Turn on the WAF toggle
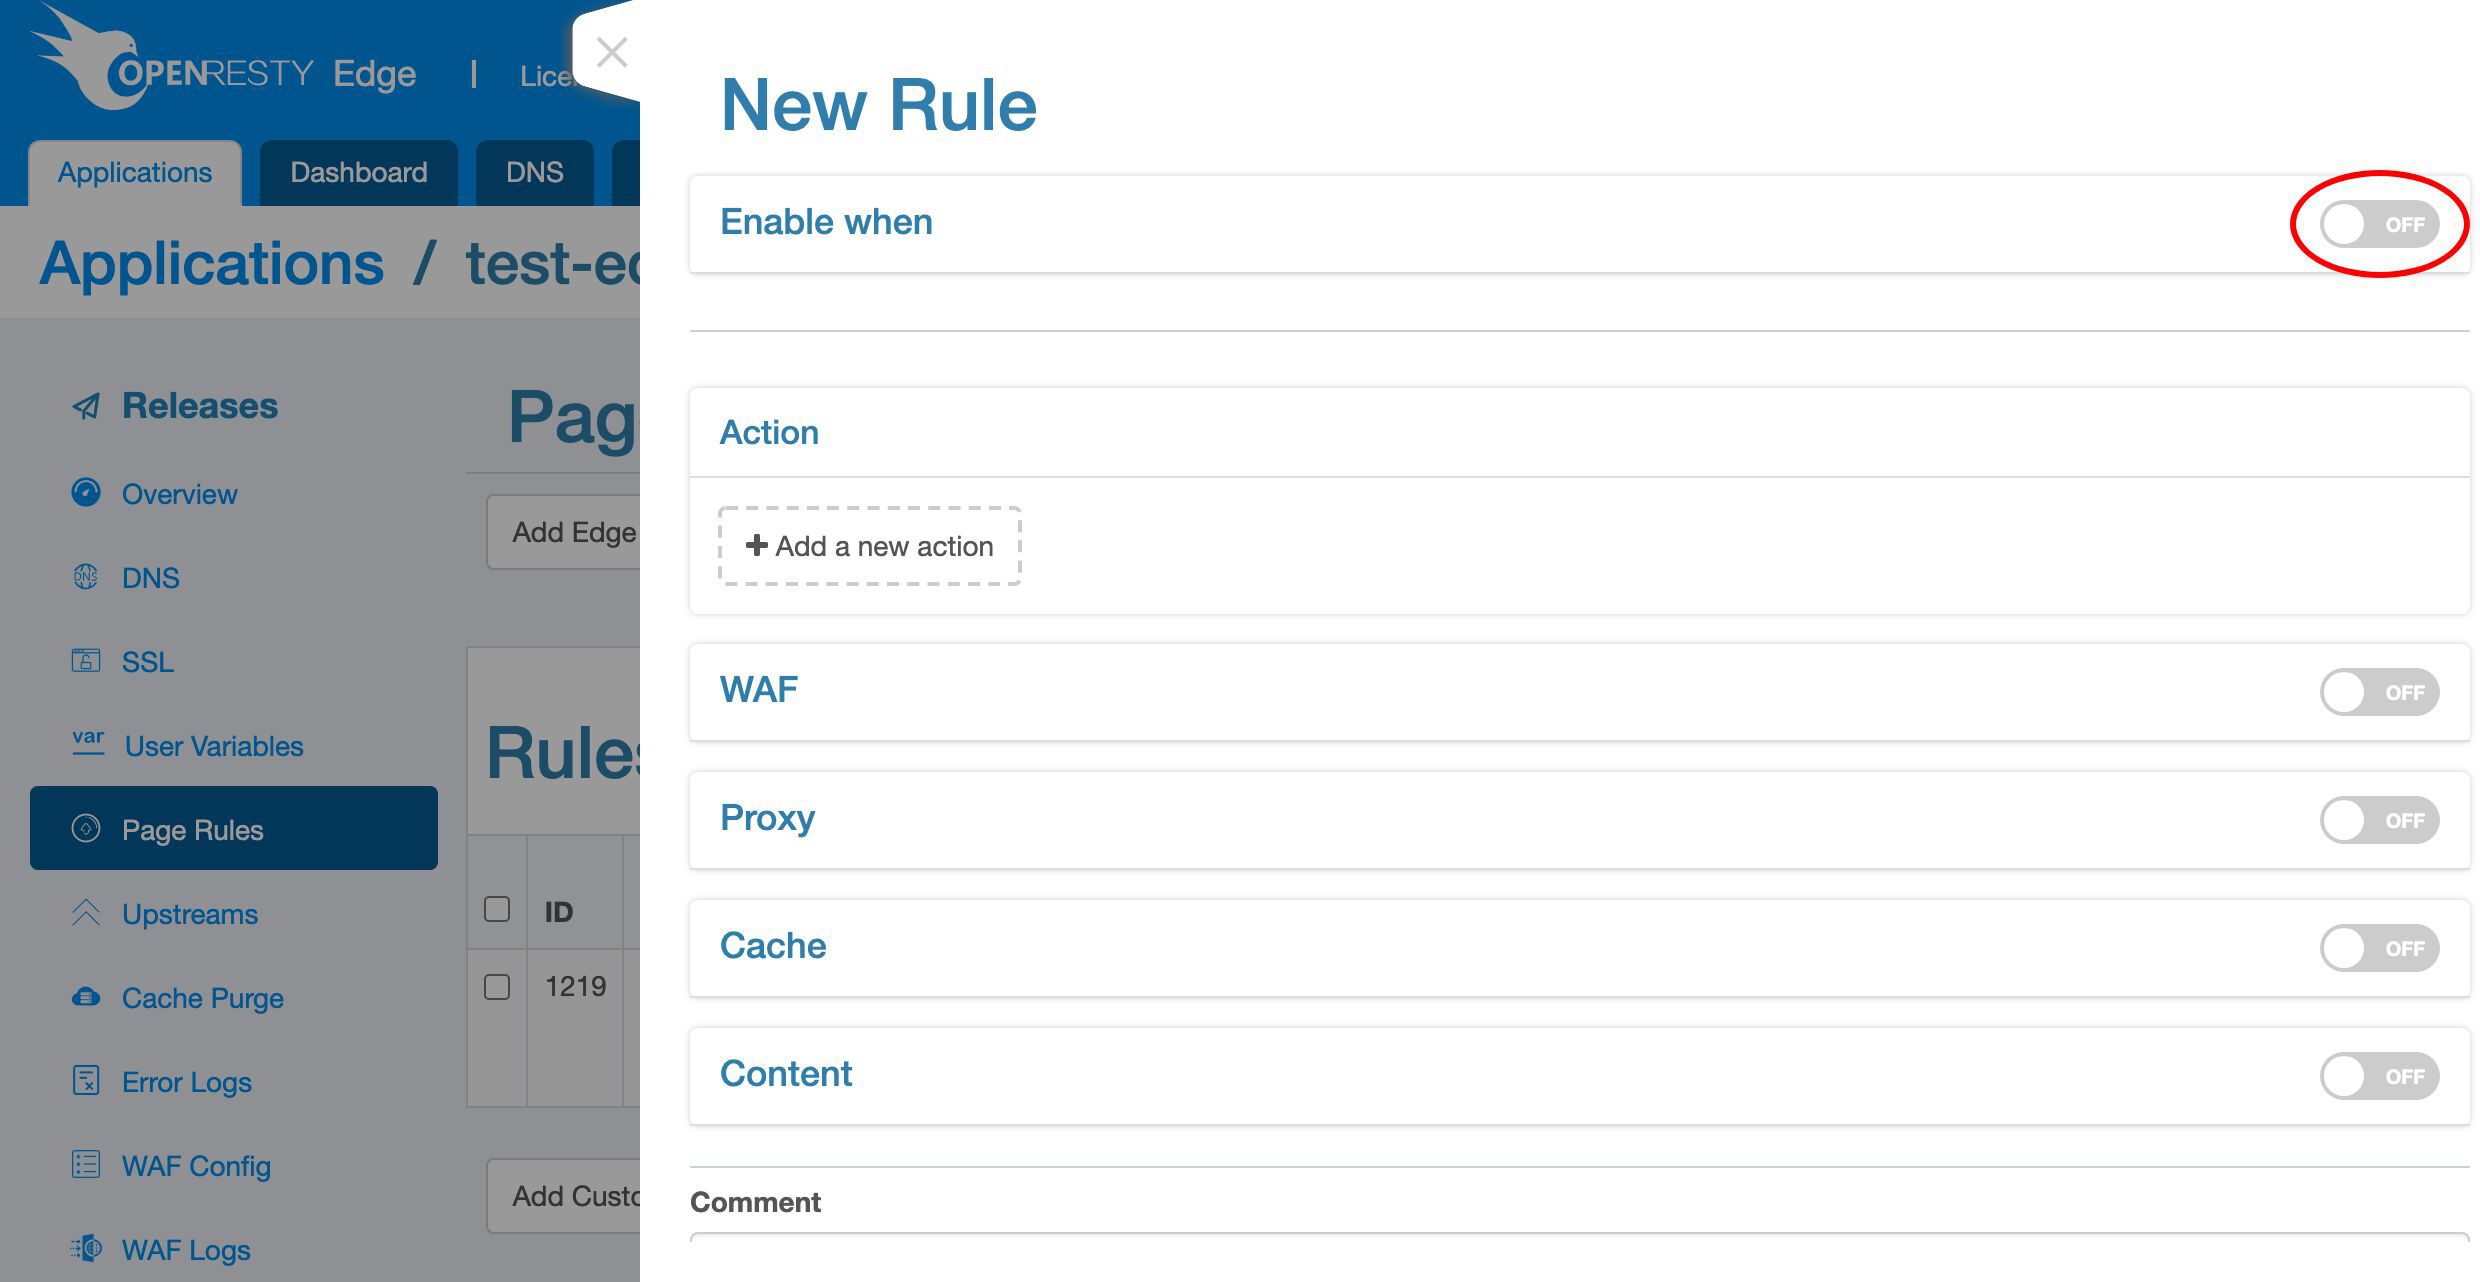 (x=2378, y=692)
